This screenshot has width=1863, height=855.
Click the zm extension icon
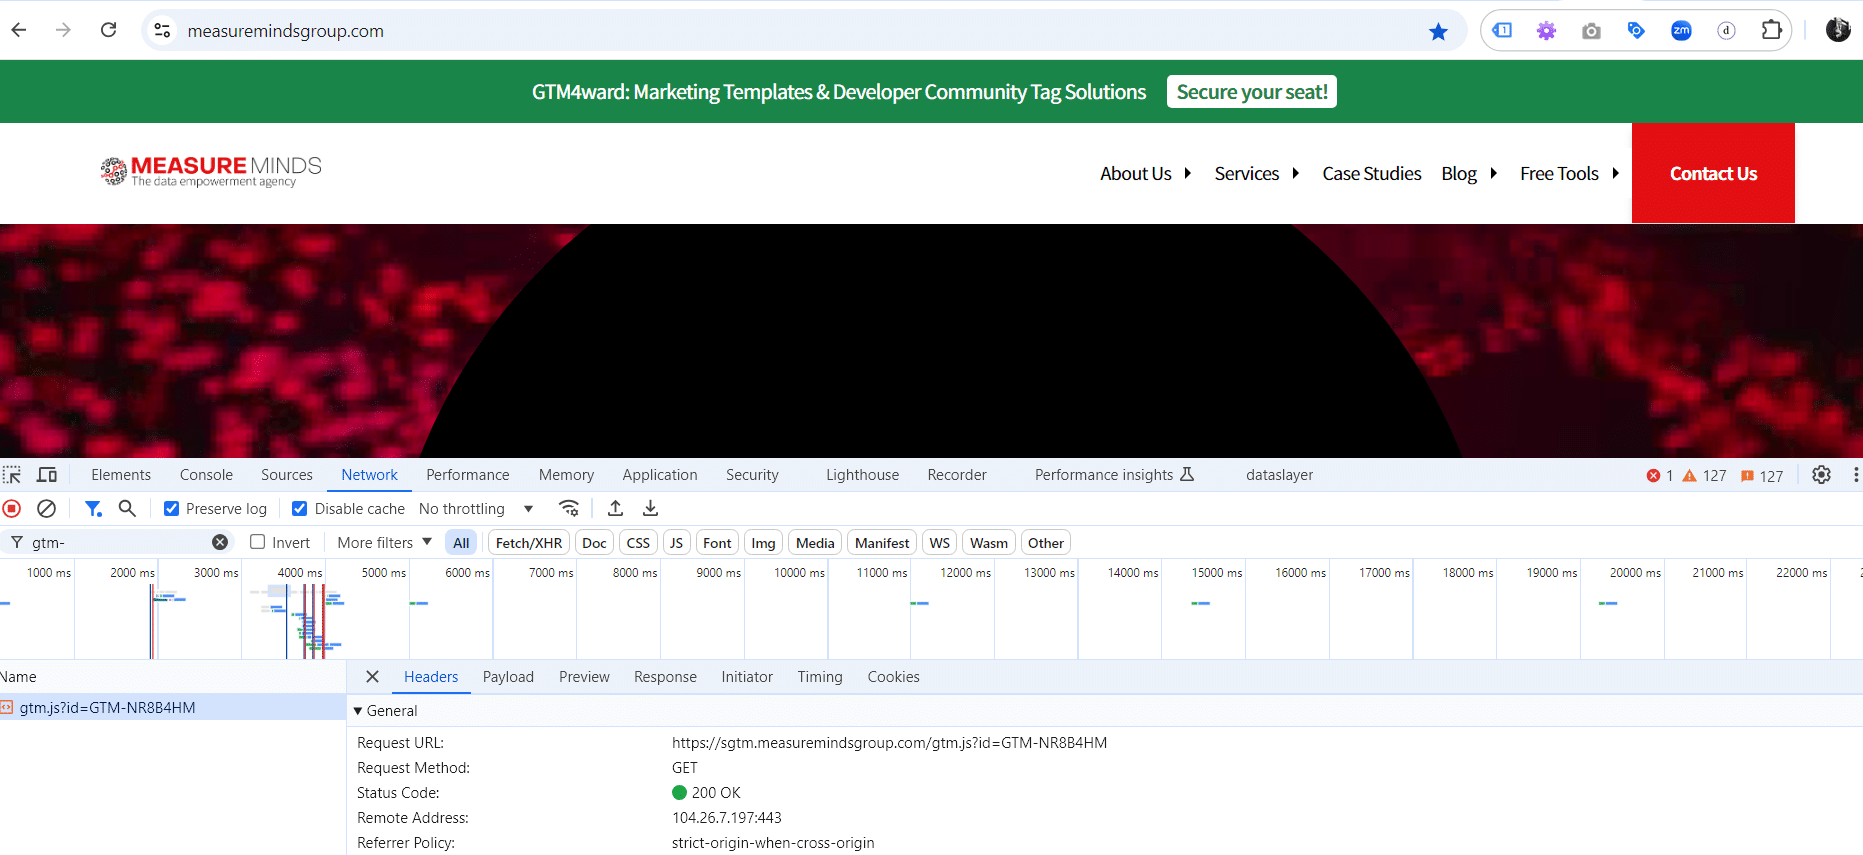coord(1681,31)
